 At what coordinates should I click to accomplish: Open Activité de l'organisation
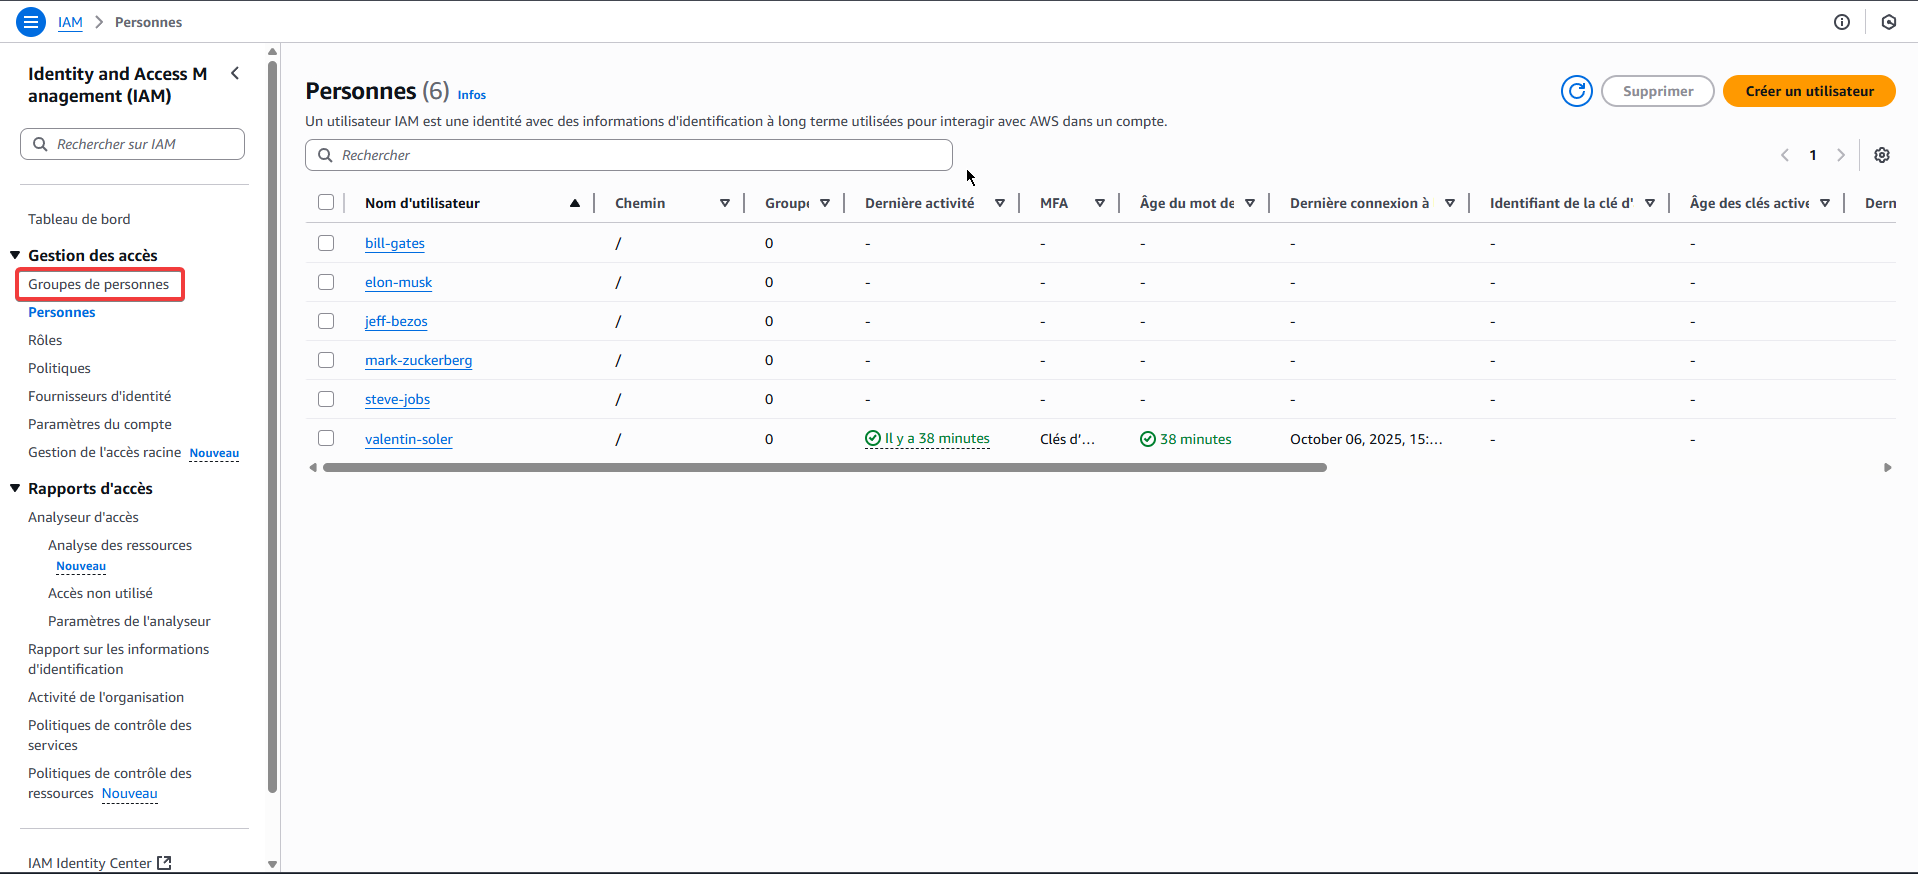tap(106, 697)
